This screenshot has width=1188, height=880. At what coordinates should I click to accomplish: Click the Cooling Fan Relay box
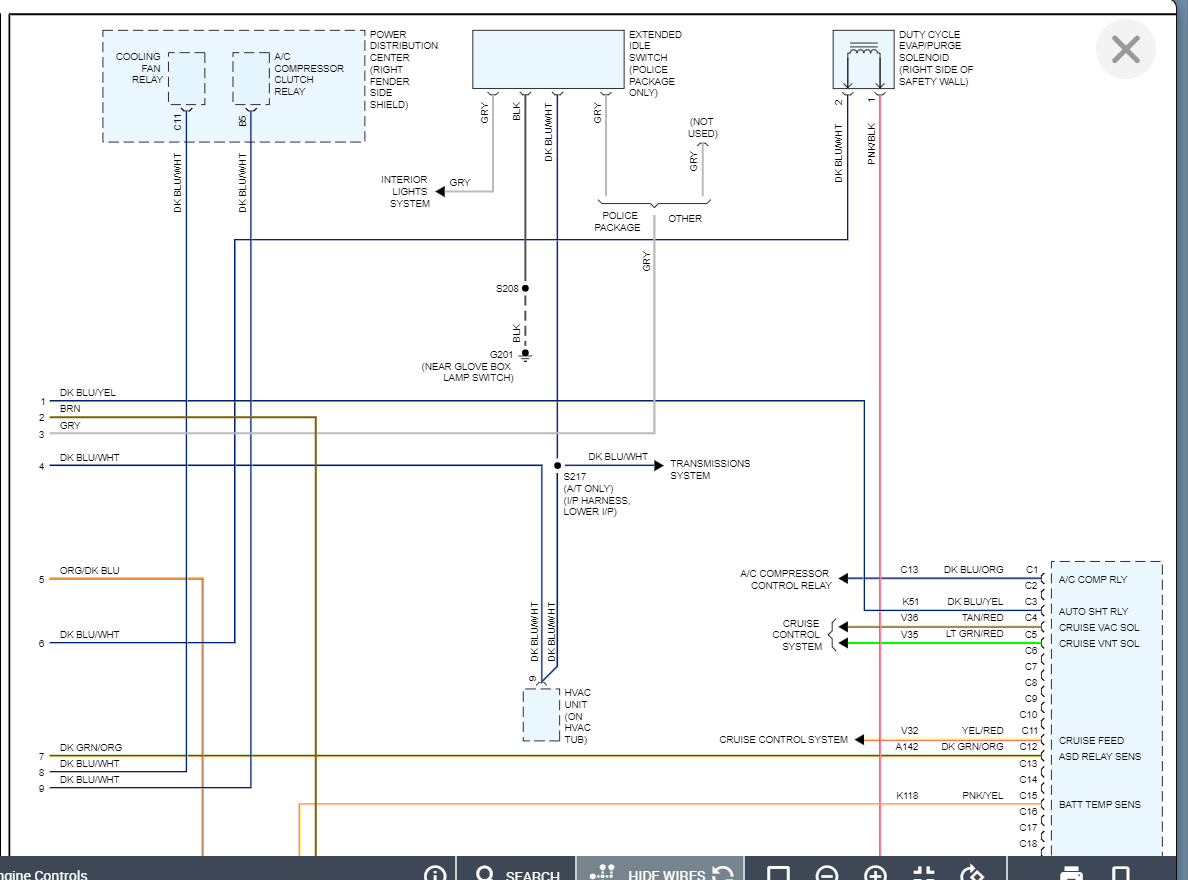(x=186, y=78)
